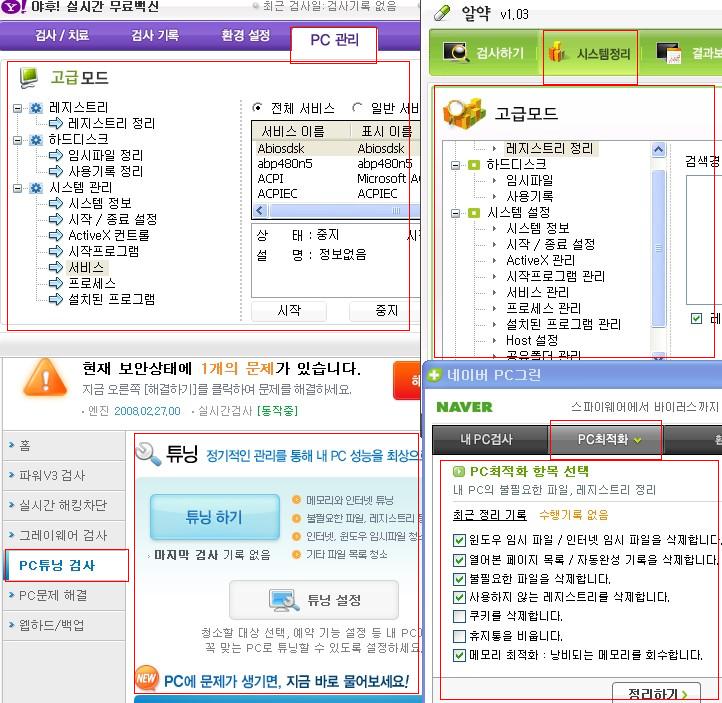
Task: Switch to 검사 / 치료 tab
Action: [62, 35]
